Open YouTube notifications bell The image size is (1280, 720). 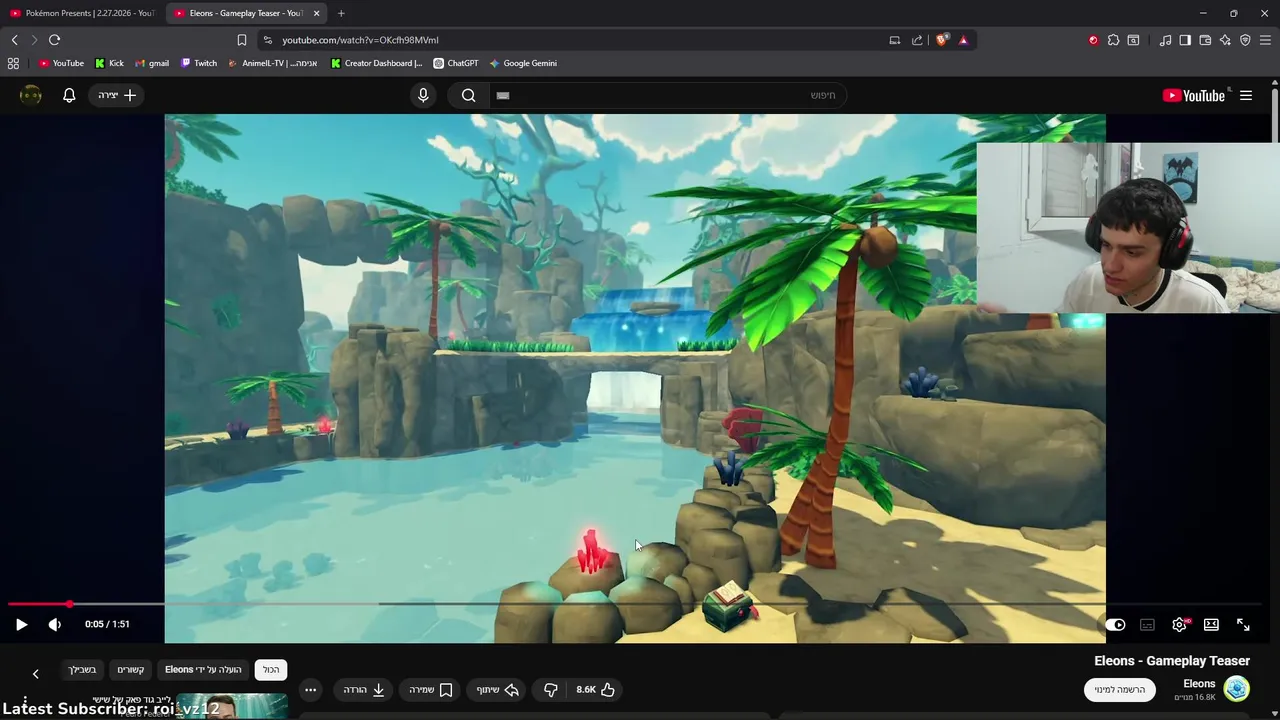69,95
